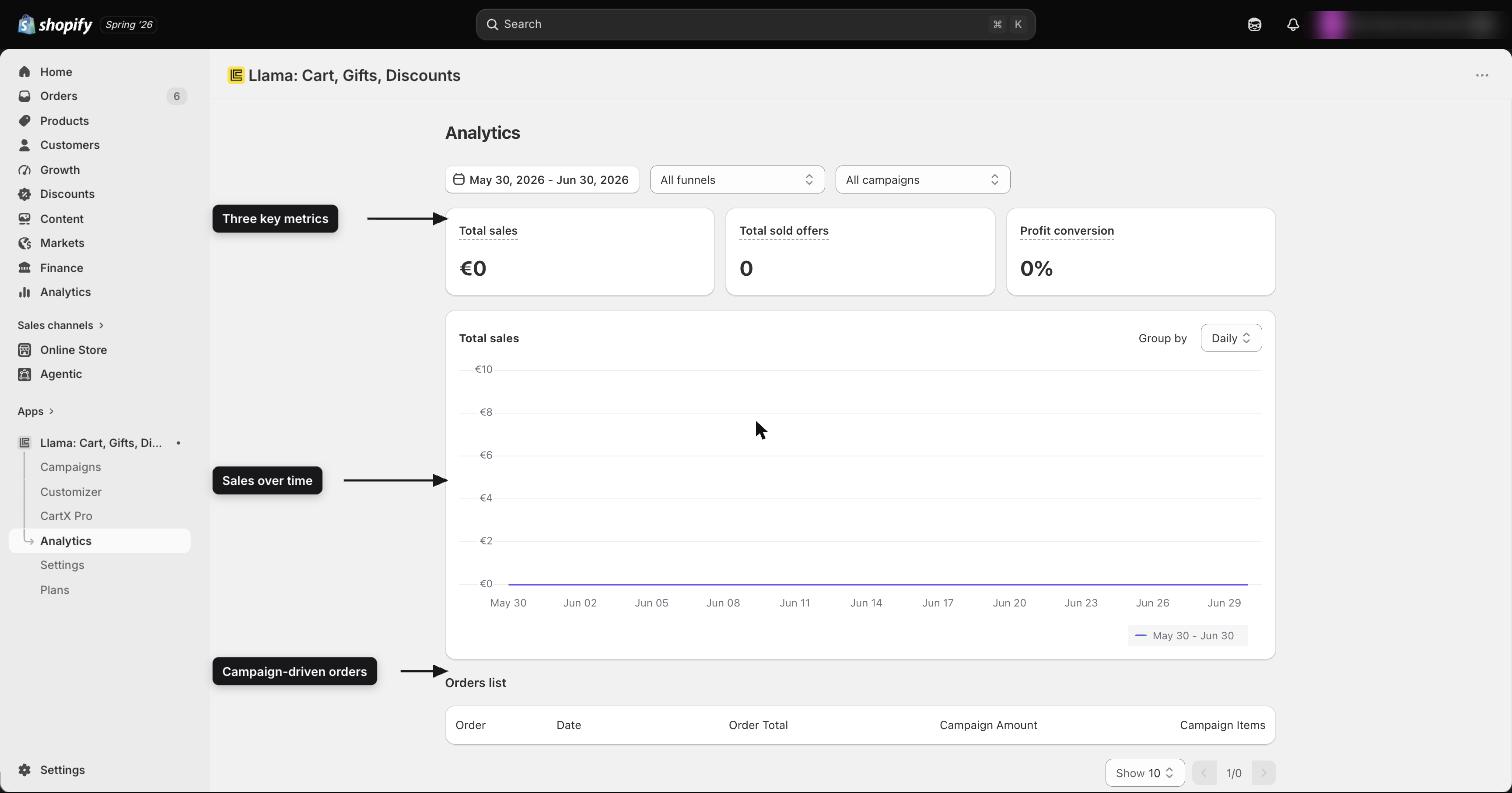Screen dimensions: 1512x793
Task: Open the Customizer submenu item
Action: coord(71,492)
